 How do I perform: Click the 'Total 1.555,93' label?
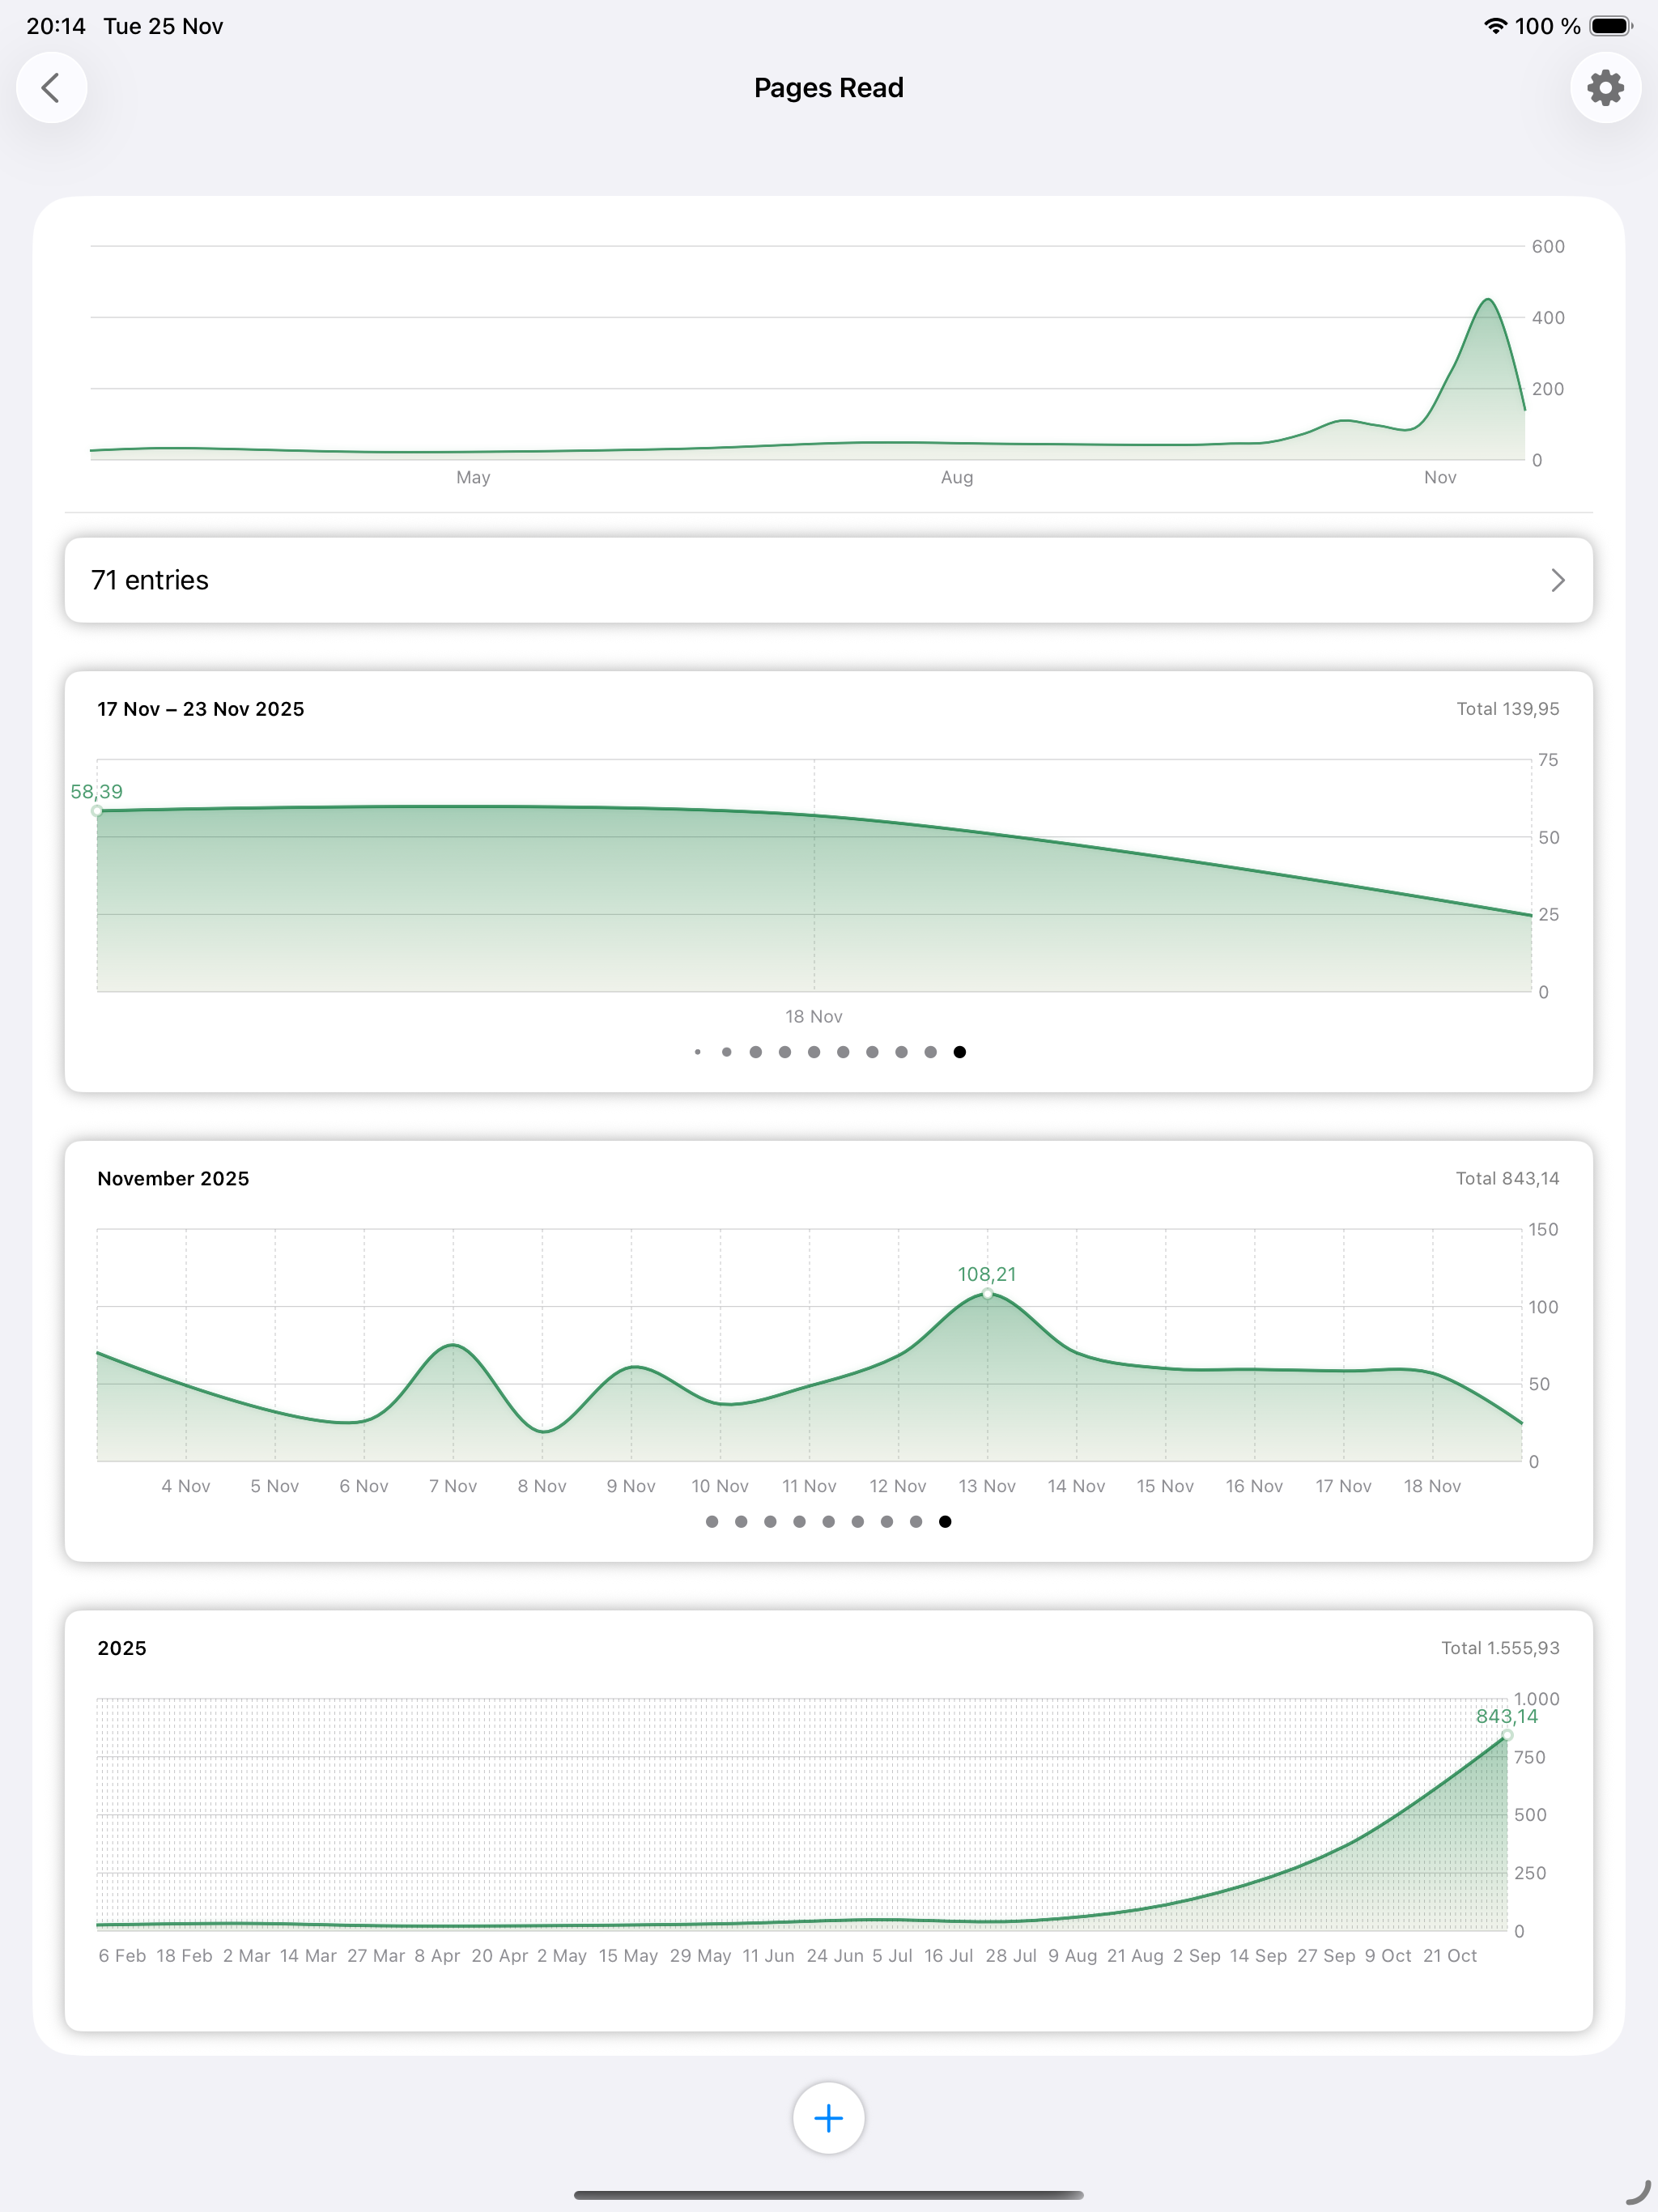coord(1500,1648)
